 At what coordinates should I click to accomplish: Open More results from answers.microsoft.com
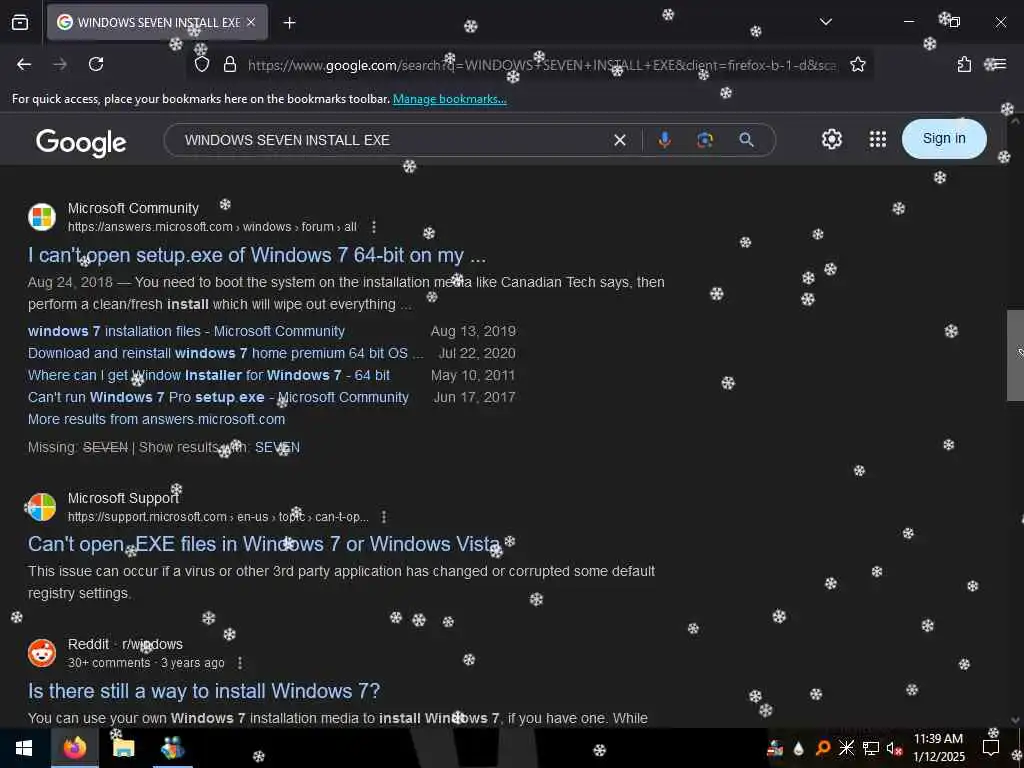tap(156, 419)
